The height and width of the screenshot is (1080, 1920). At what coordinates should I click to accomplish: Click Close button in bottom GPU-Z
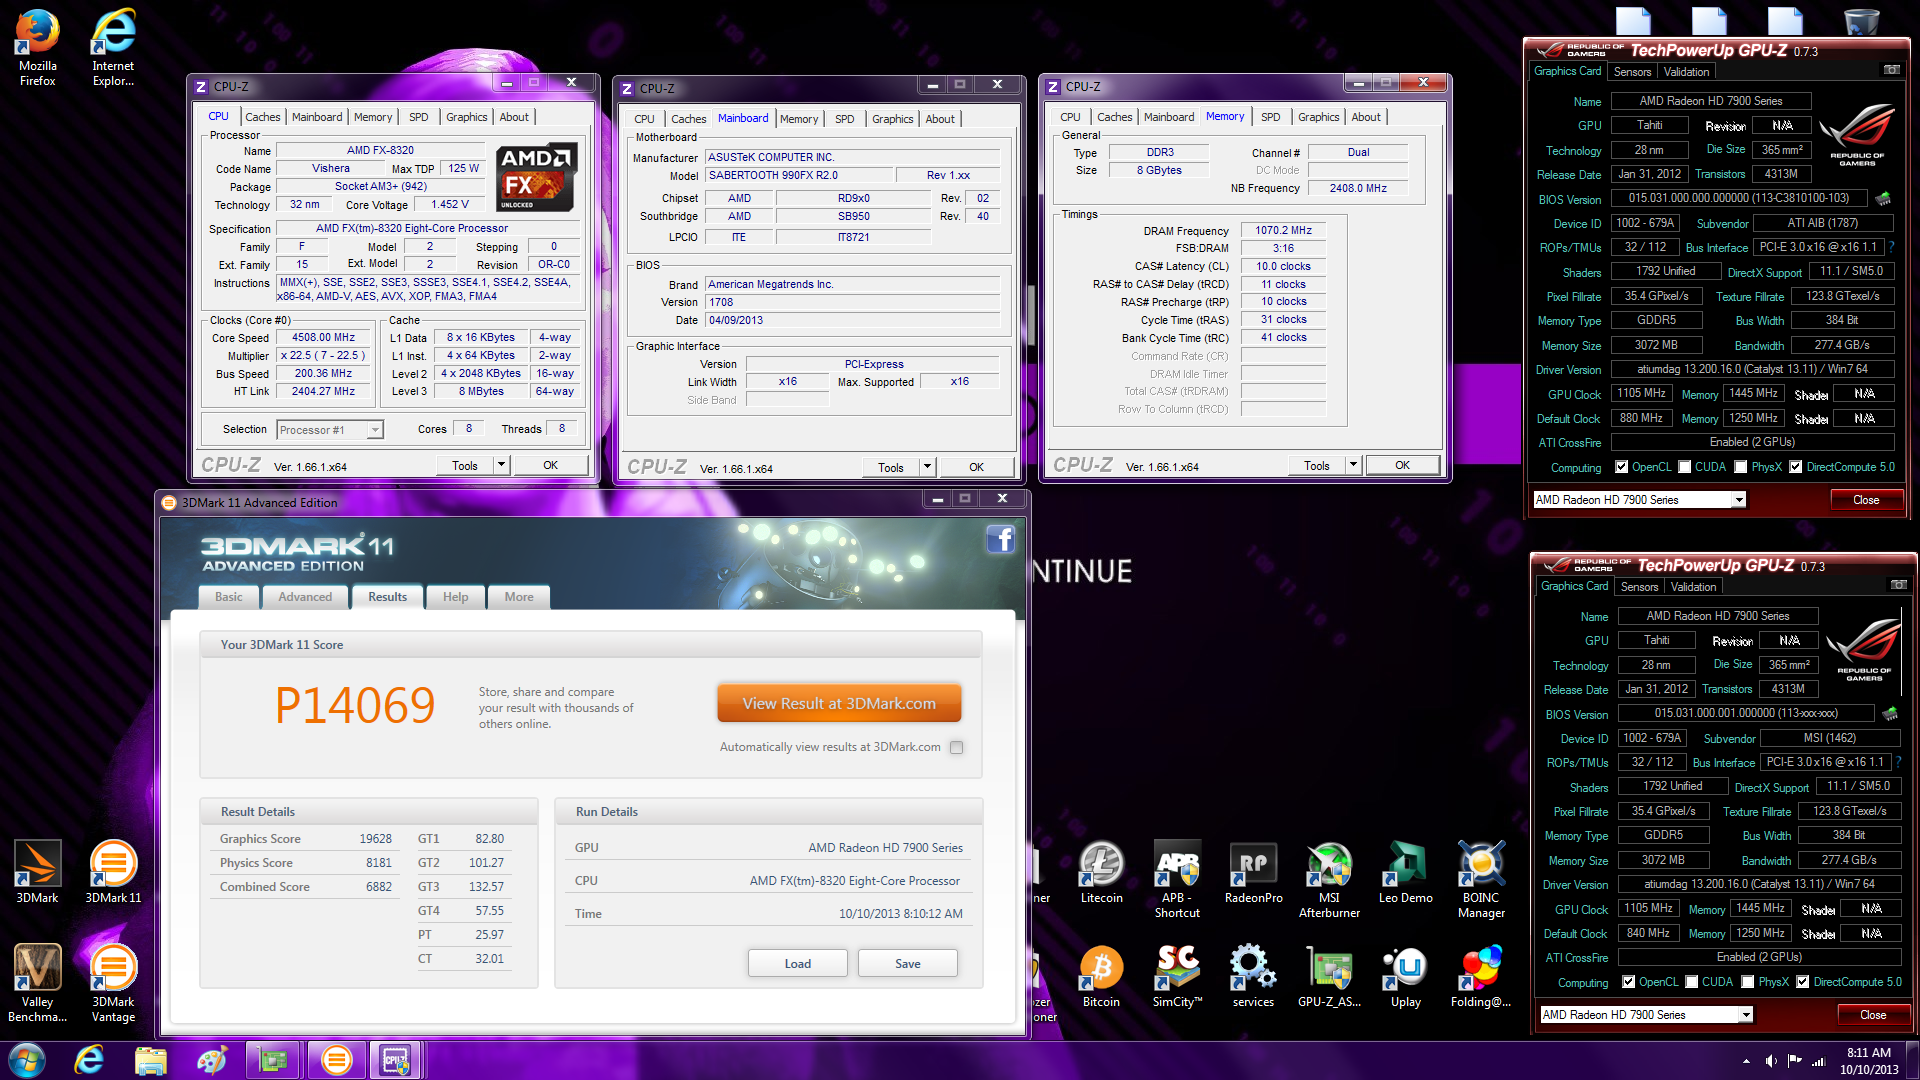tap(1873, 1015)
